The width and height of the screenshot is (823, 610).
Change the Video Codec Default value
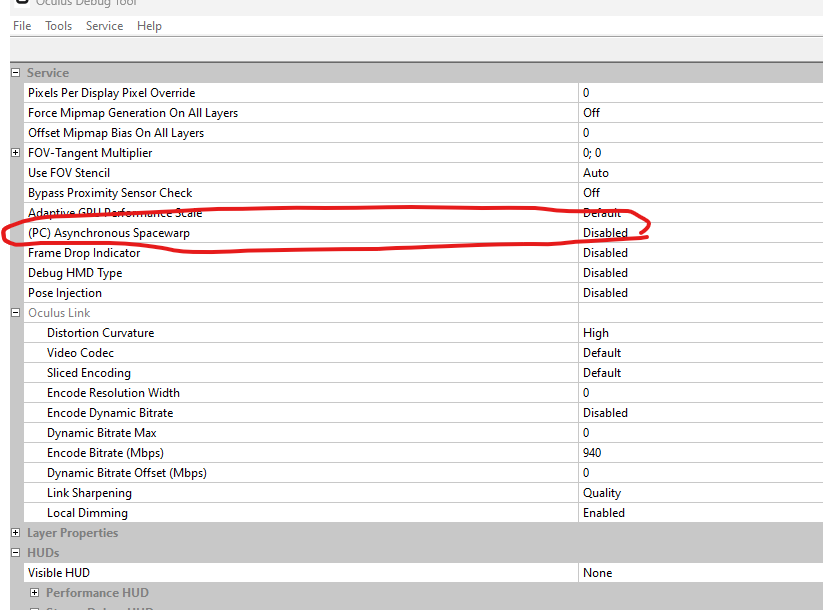(x=701, y=353)
